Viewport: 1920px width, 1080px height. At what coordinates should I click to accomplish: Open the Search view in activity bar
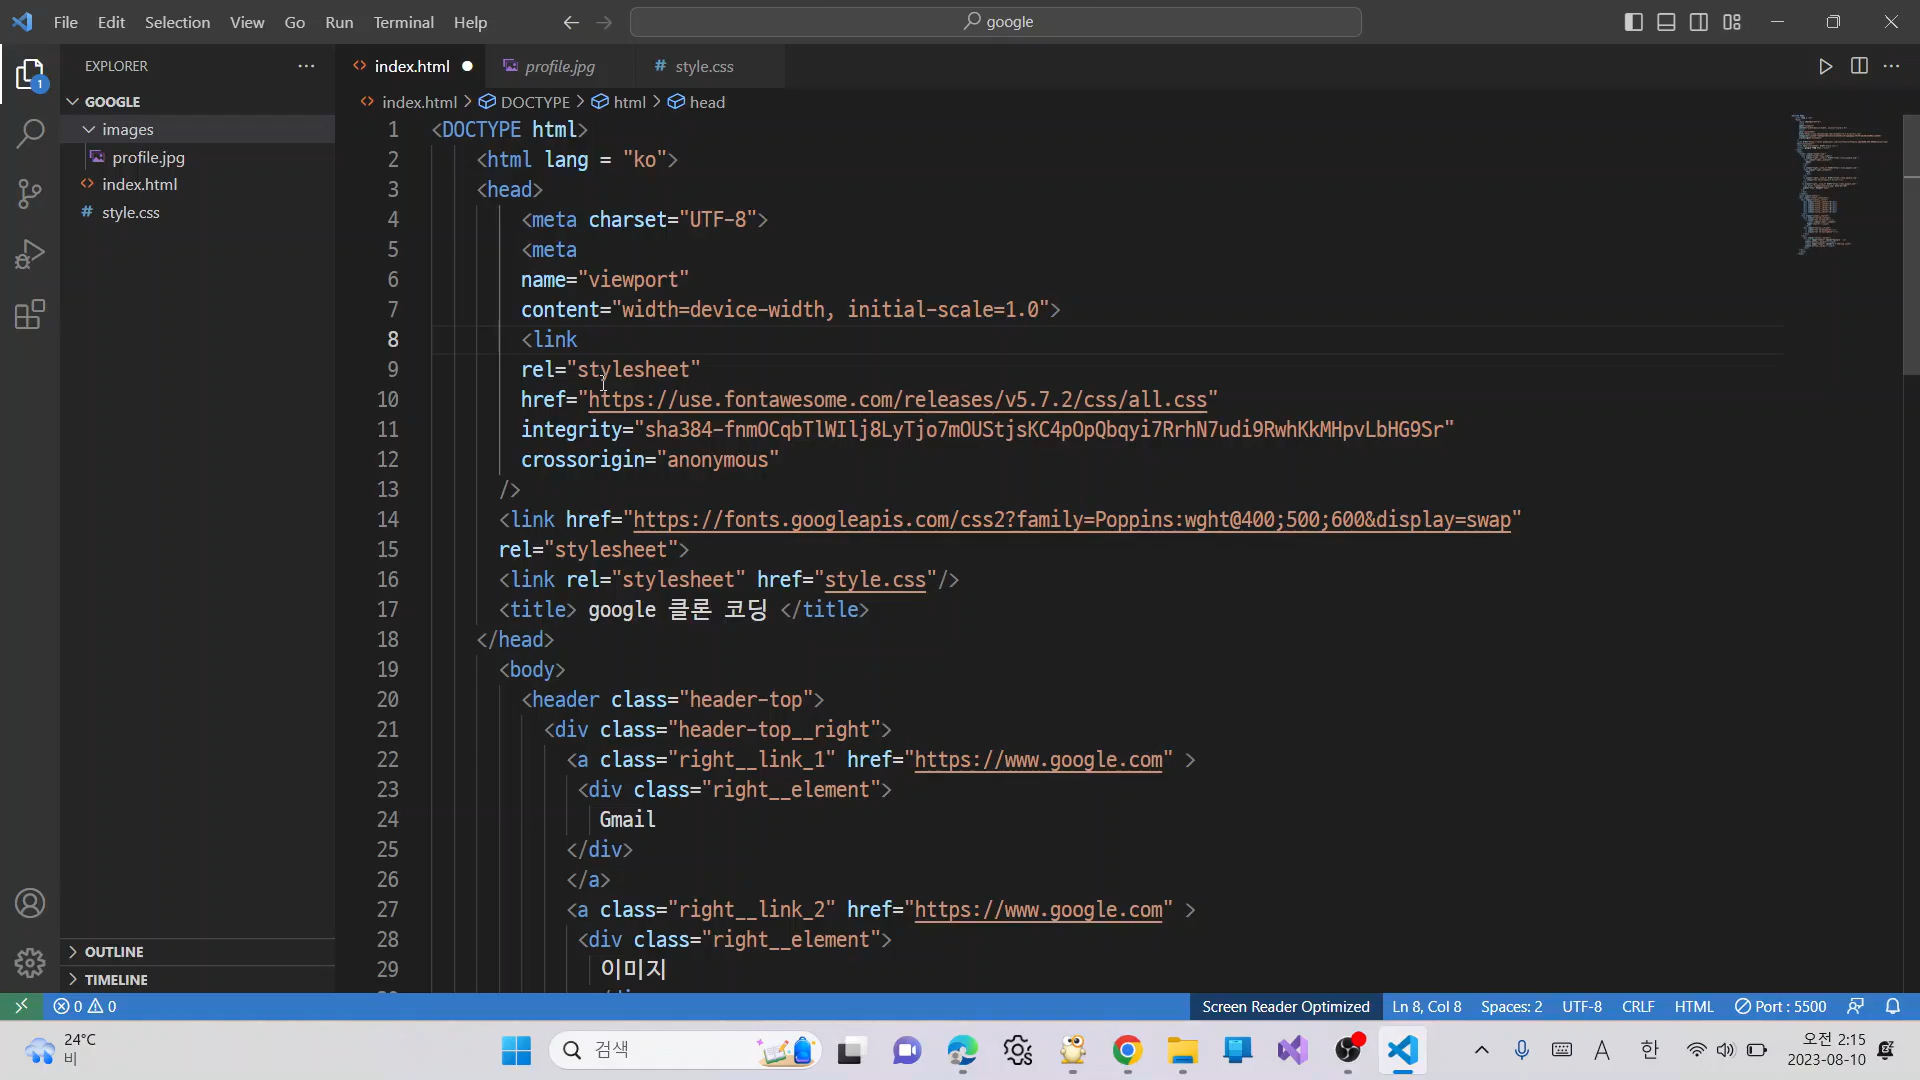coord(30,133)
